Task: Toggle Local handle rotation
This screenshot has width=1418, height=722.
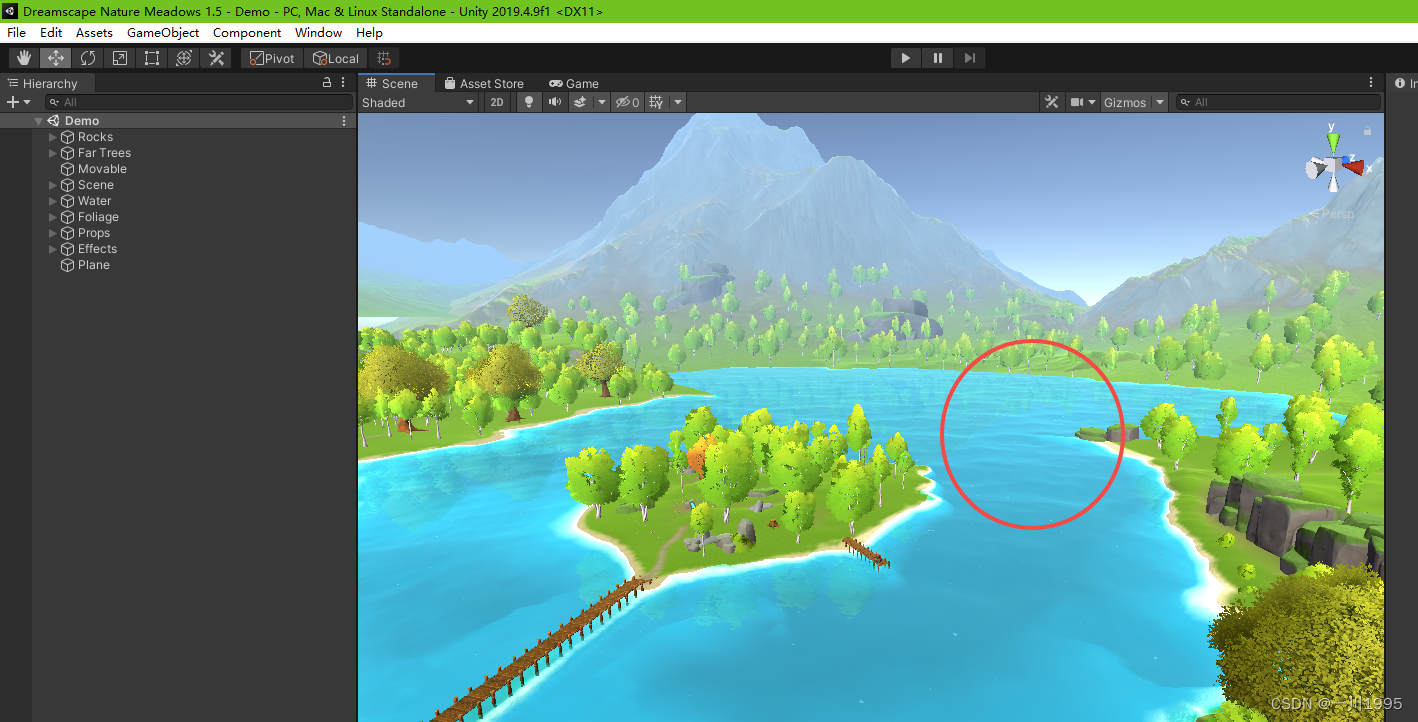Action: (x=336, y=58)
